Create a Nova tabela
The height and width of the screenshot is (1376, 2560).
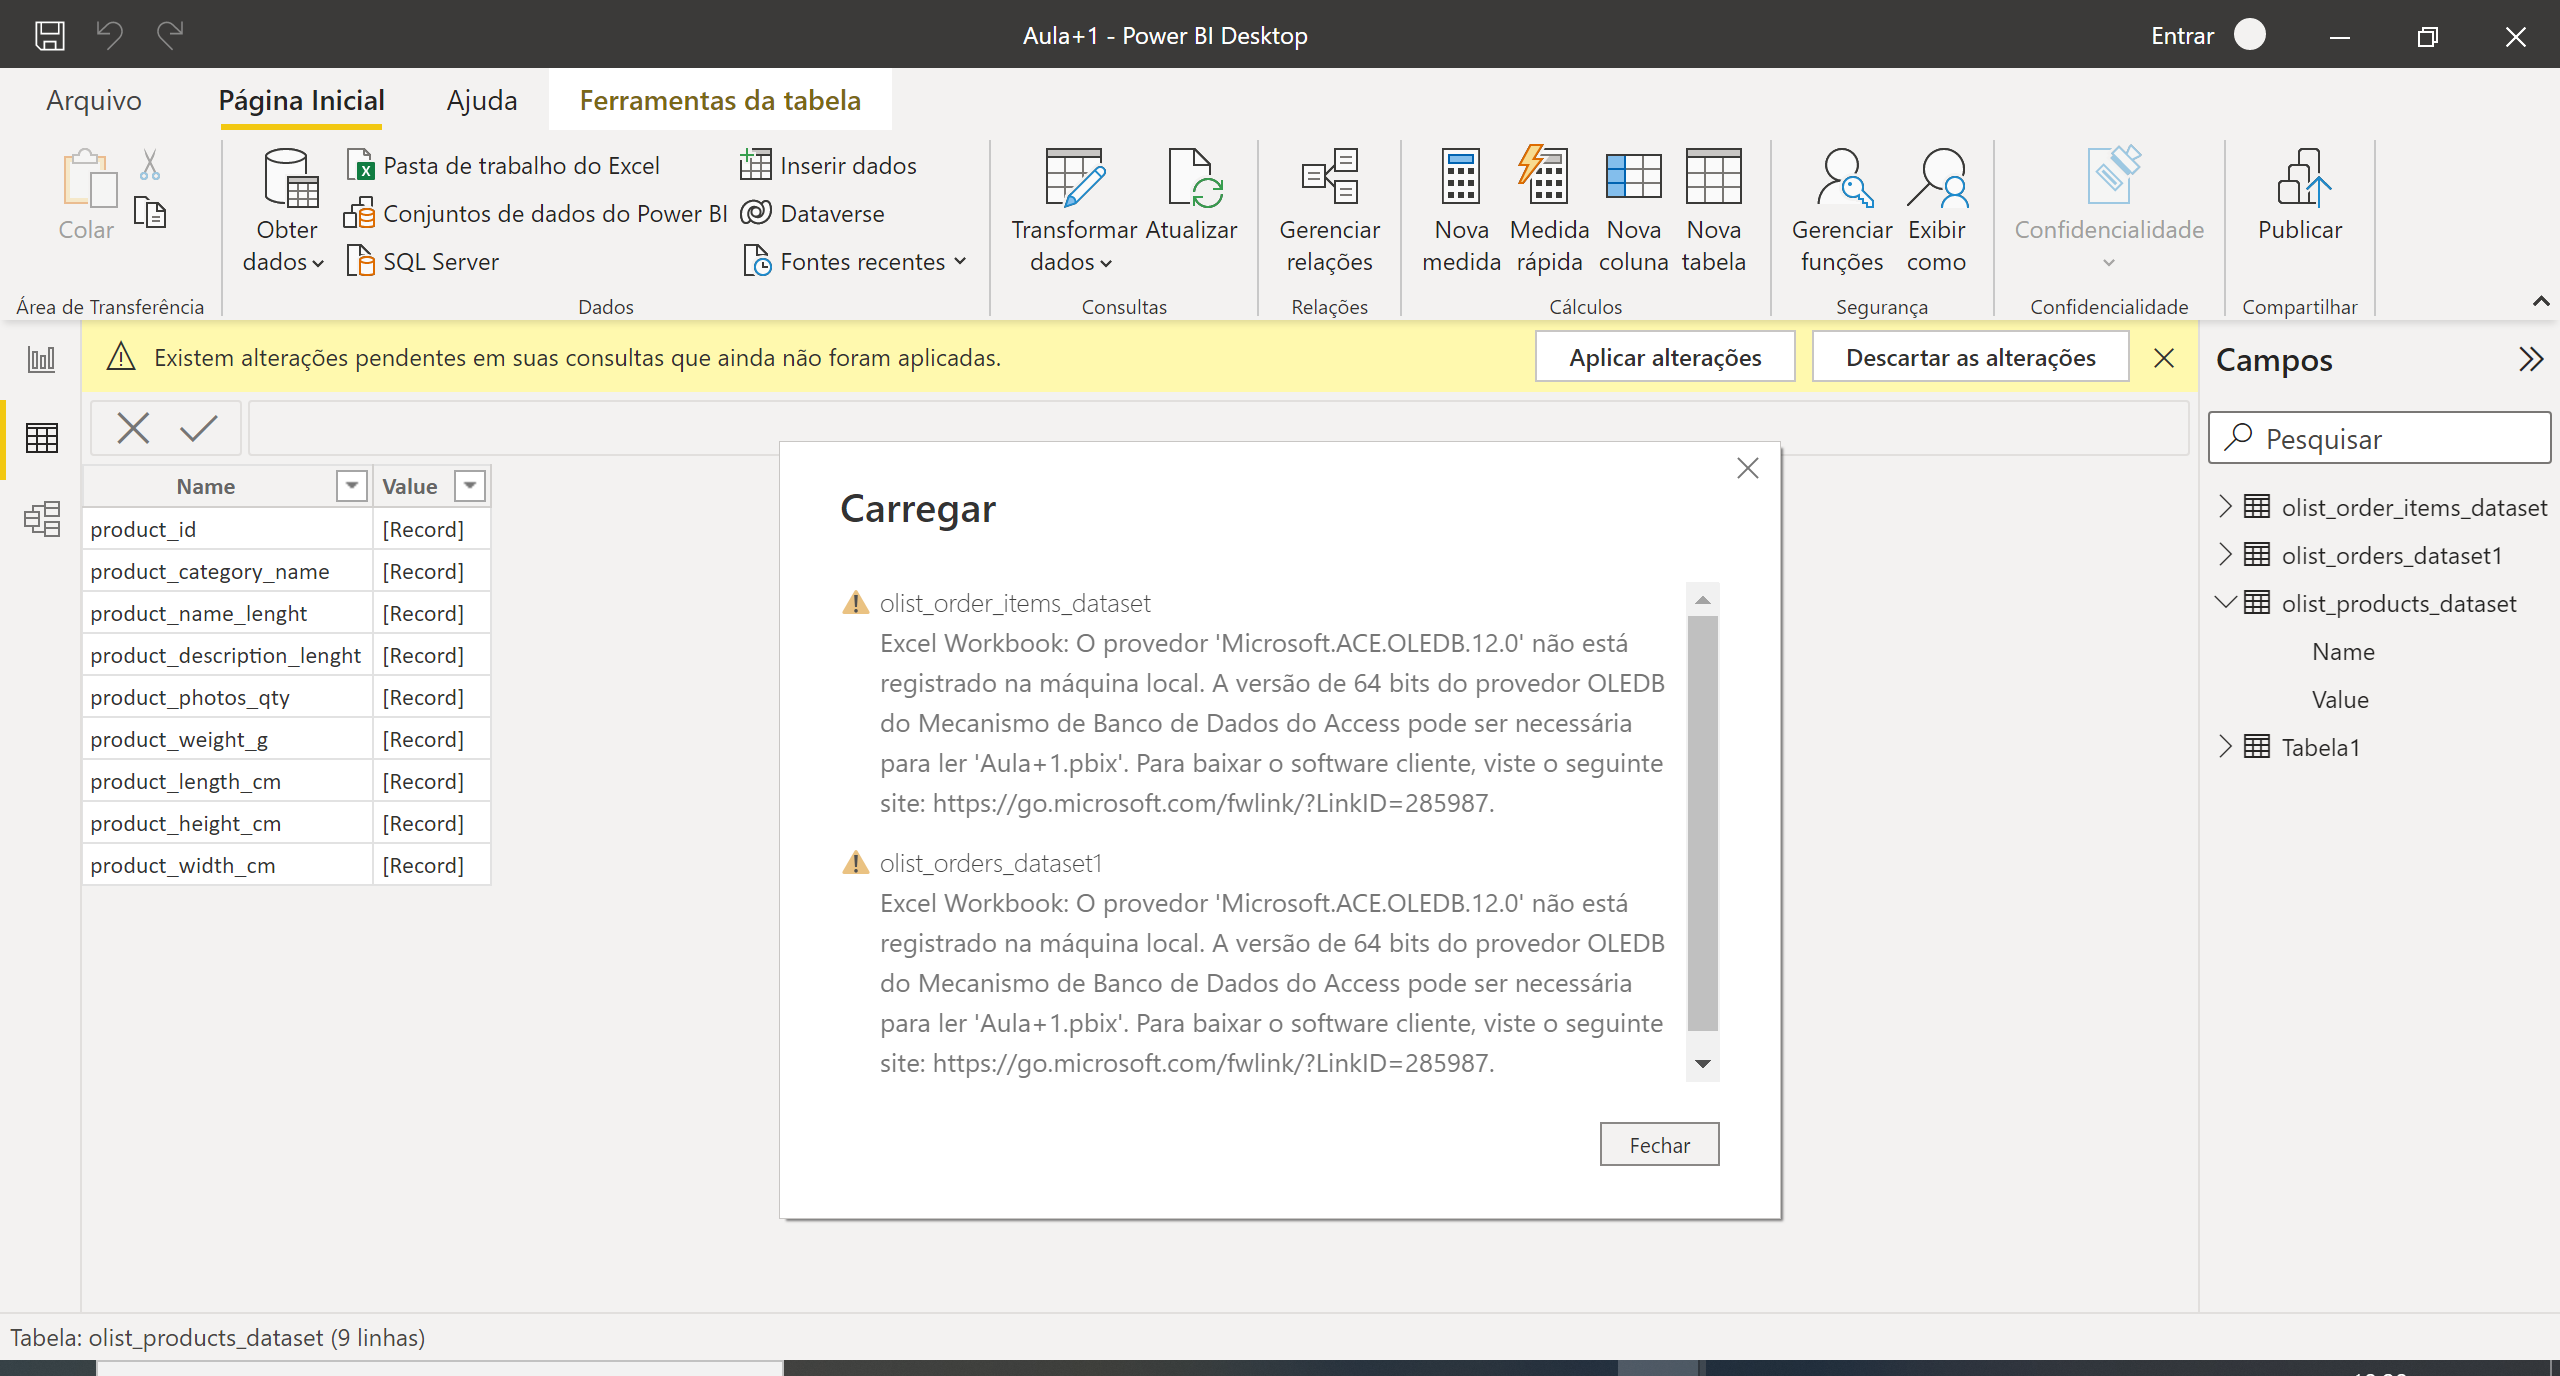click(x=1713, y=210)
